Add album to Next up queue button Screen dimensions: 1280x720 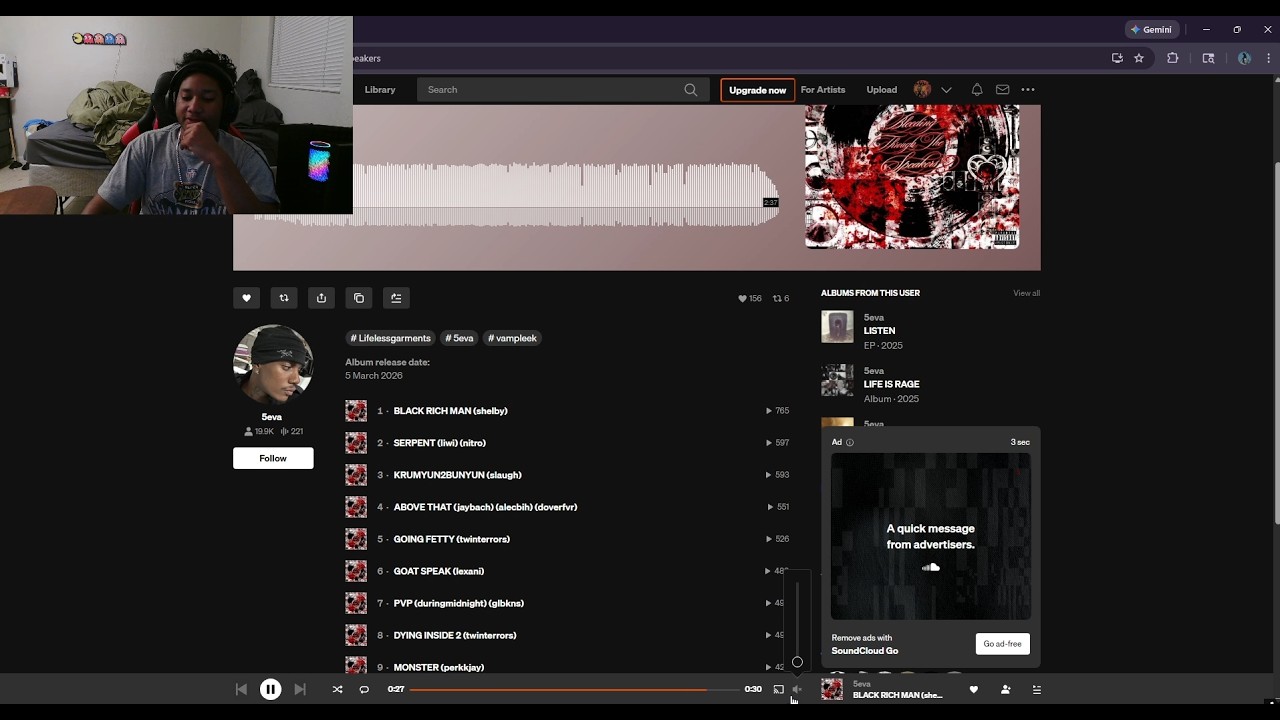[x=396, y=298]
